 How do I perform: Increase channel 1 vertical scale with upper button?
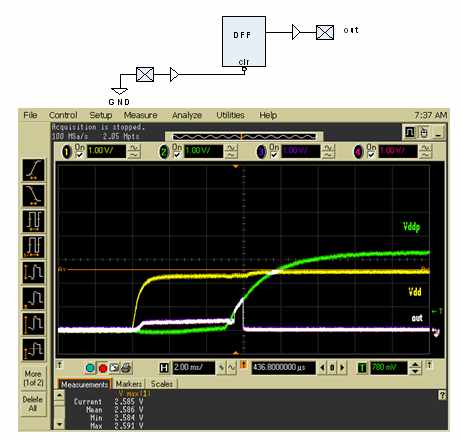pyautogui.click(x=134, y=148)
